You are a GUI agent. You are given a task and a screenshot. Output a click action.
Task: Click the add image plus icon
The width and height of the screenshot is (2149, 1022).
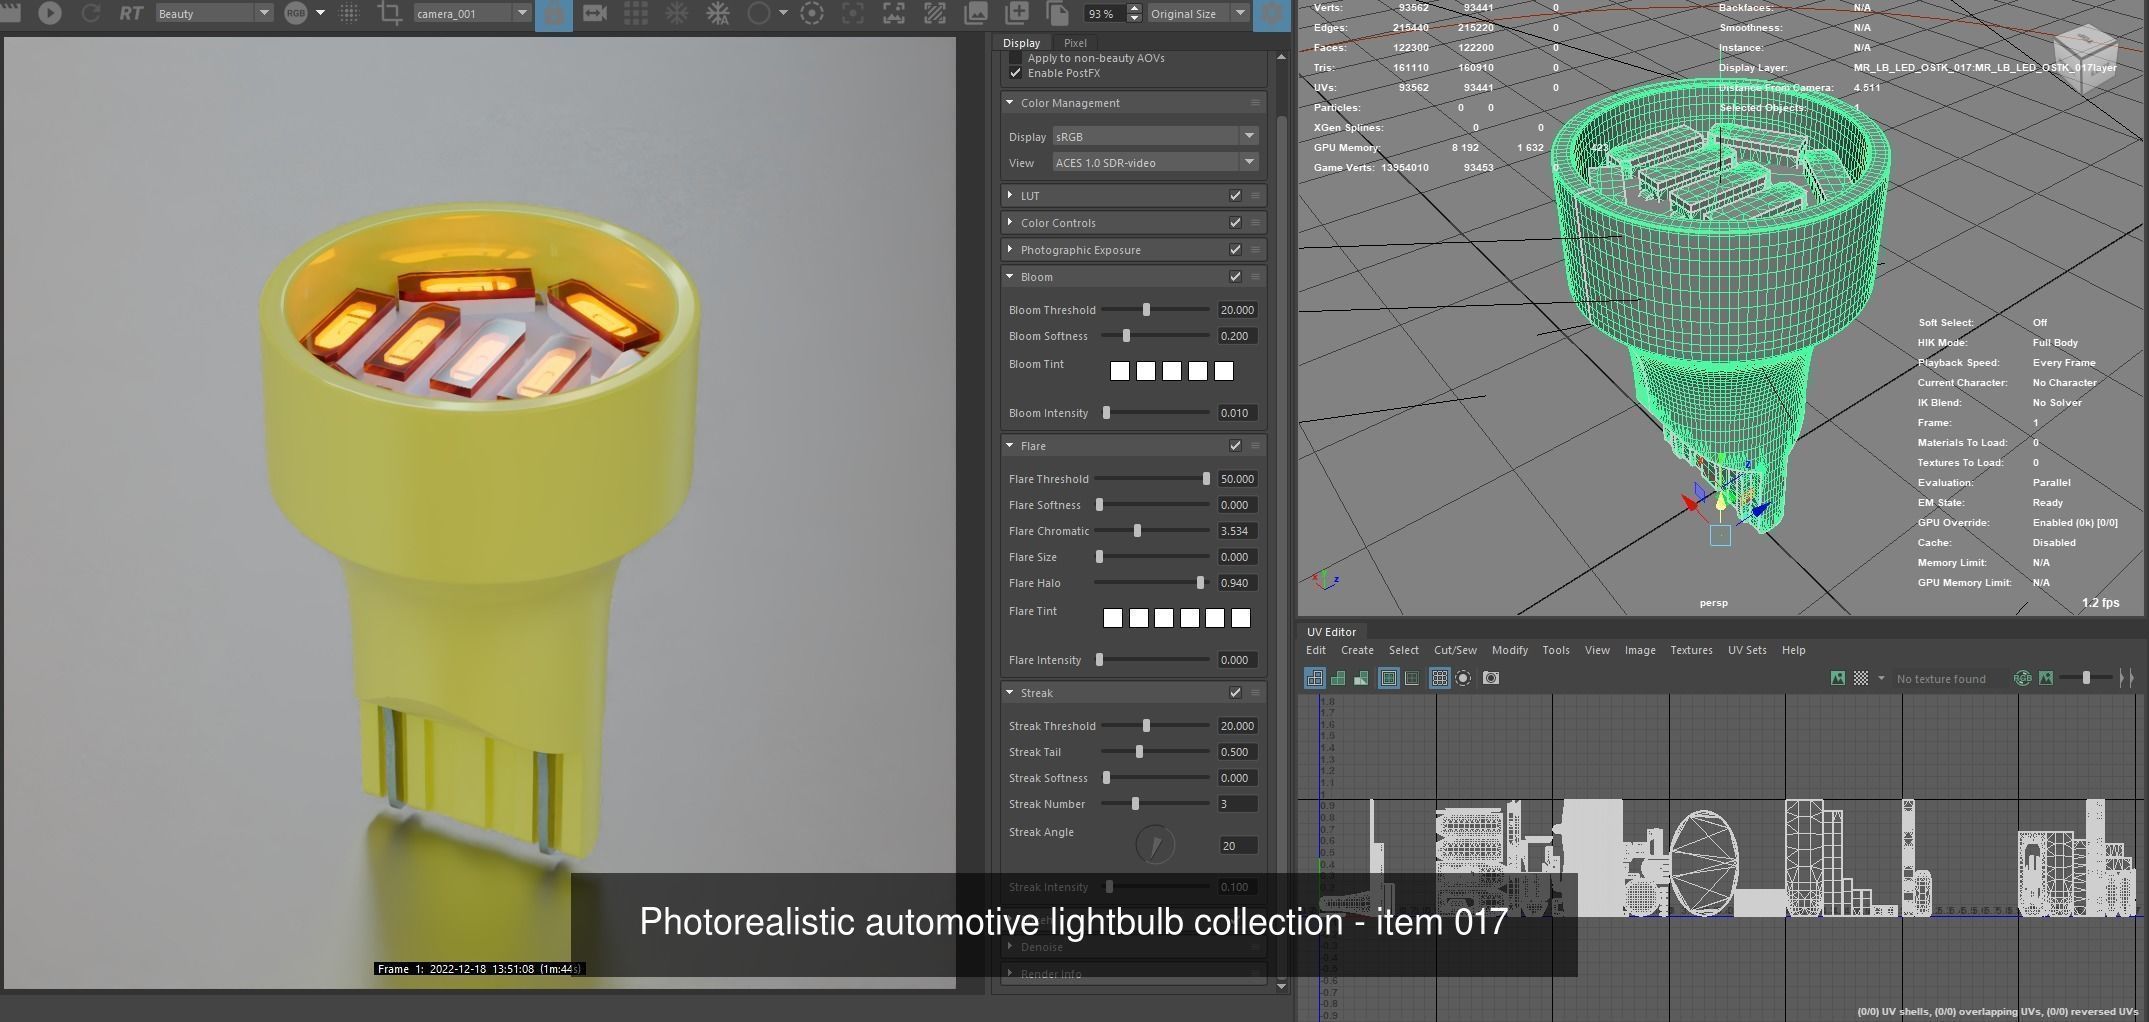pyautogui.click(x=1016, y=13)
